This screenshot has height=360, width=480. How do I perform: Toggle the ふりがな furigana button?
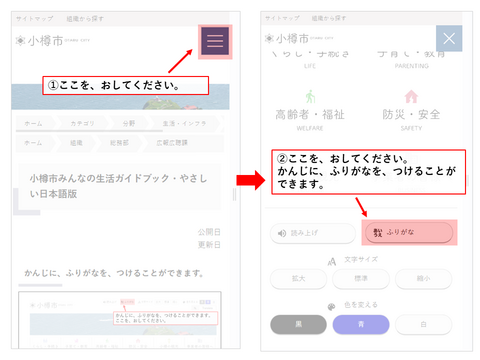point(409,232)
